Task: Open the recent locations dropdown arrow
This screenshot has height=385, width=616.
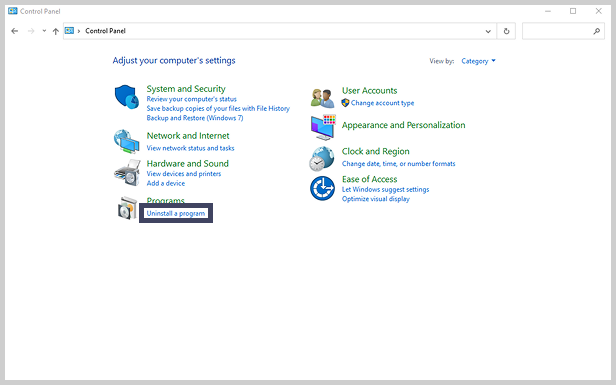Action: [44, 31]
